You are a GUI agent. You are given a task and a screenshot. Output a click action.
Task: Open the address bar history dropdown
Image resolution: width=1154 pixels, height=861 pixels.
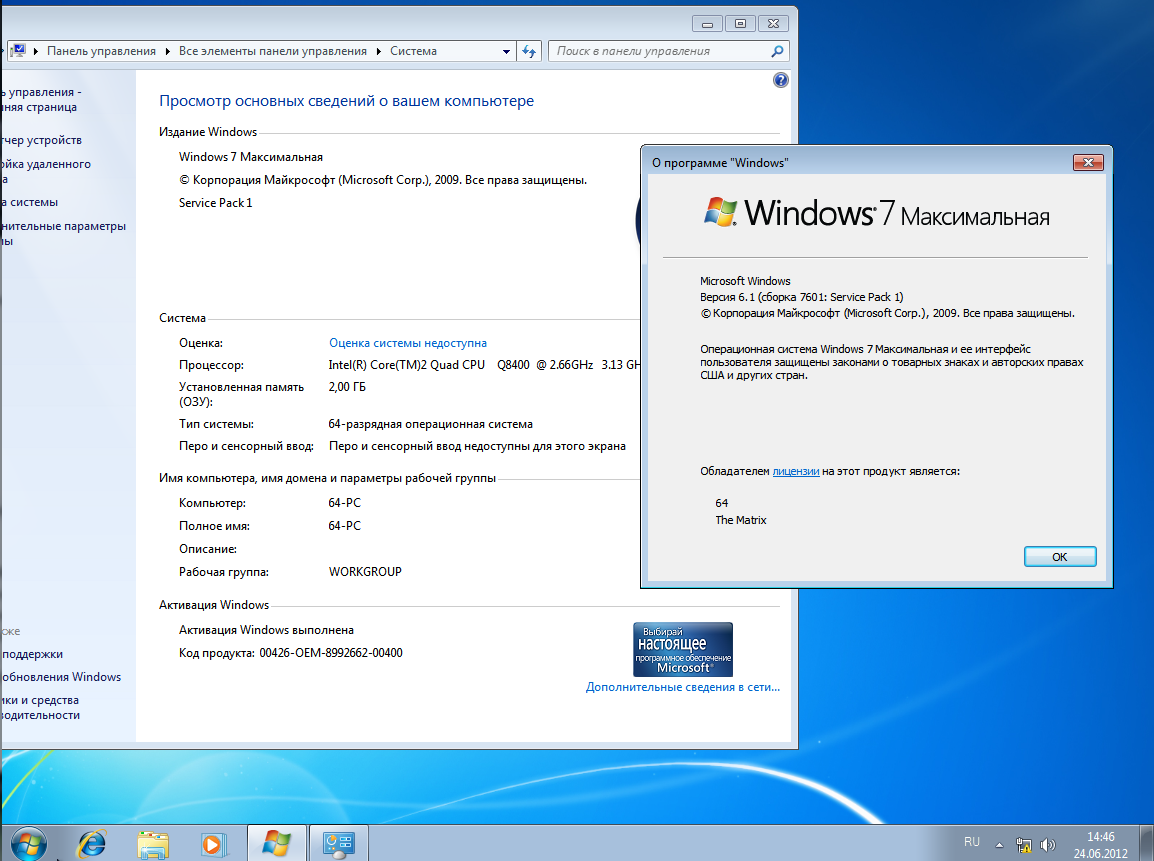click(506, 52)
